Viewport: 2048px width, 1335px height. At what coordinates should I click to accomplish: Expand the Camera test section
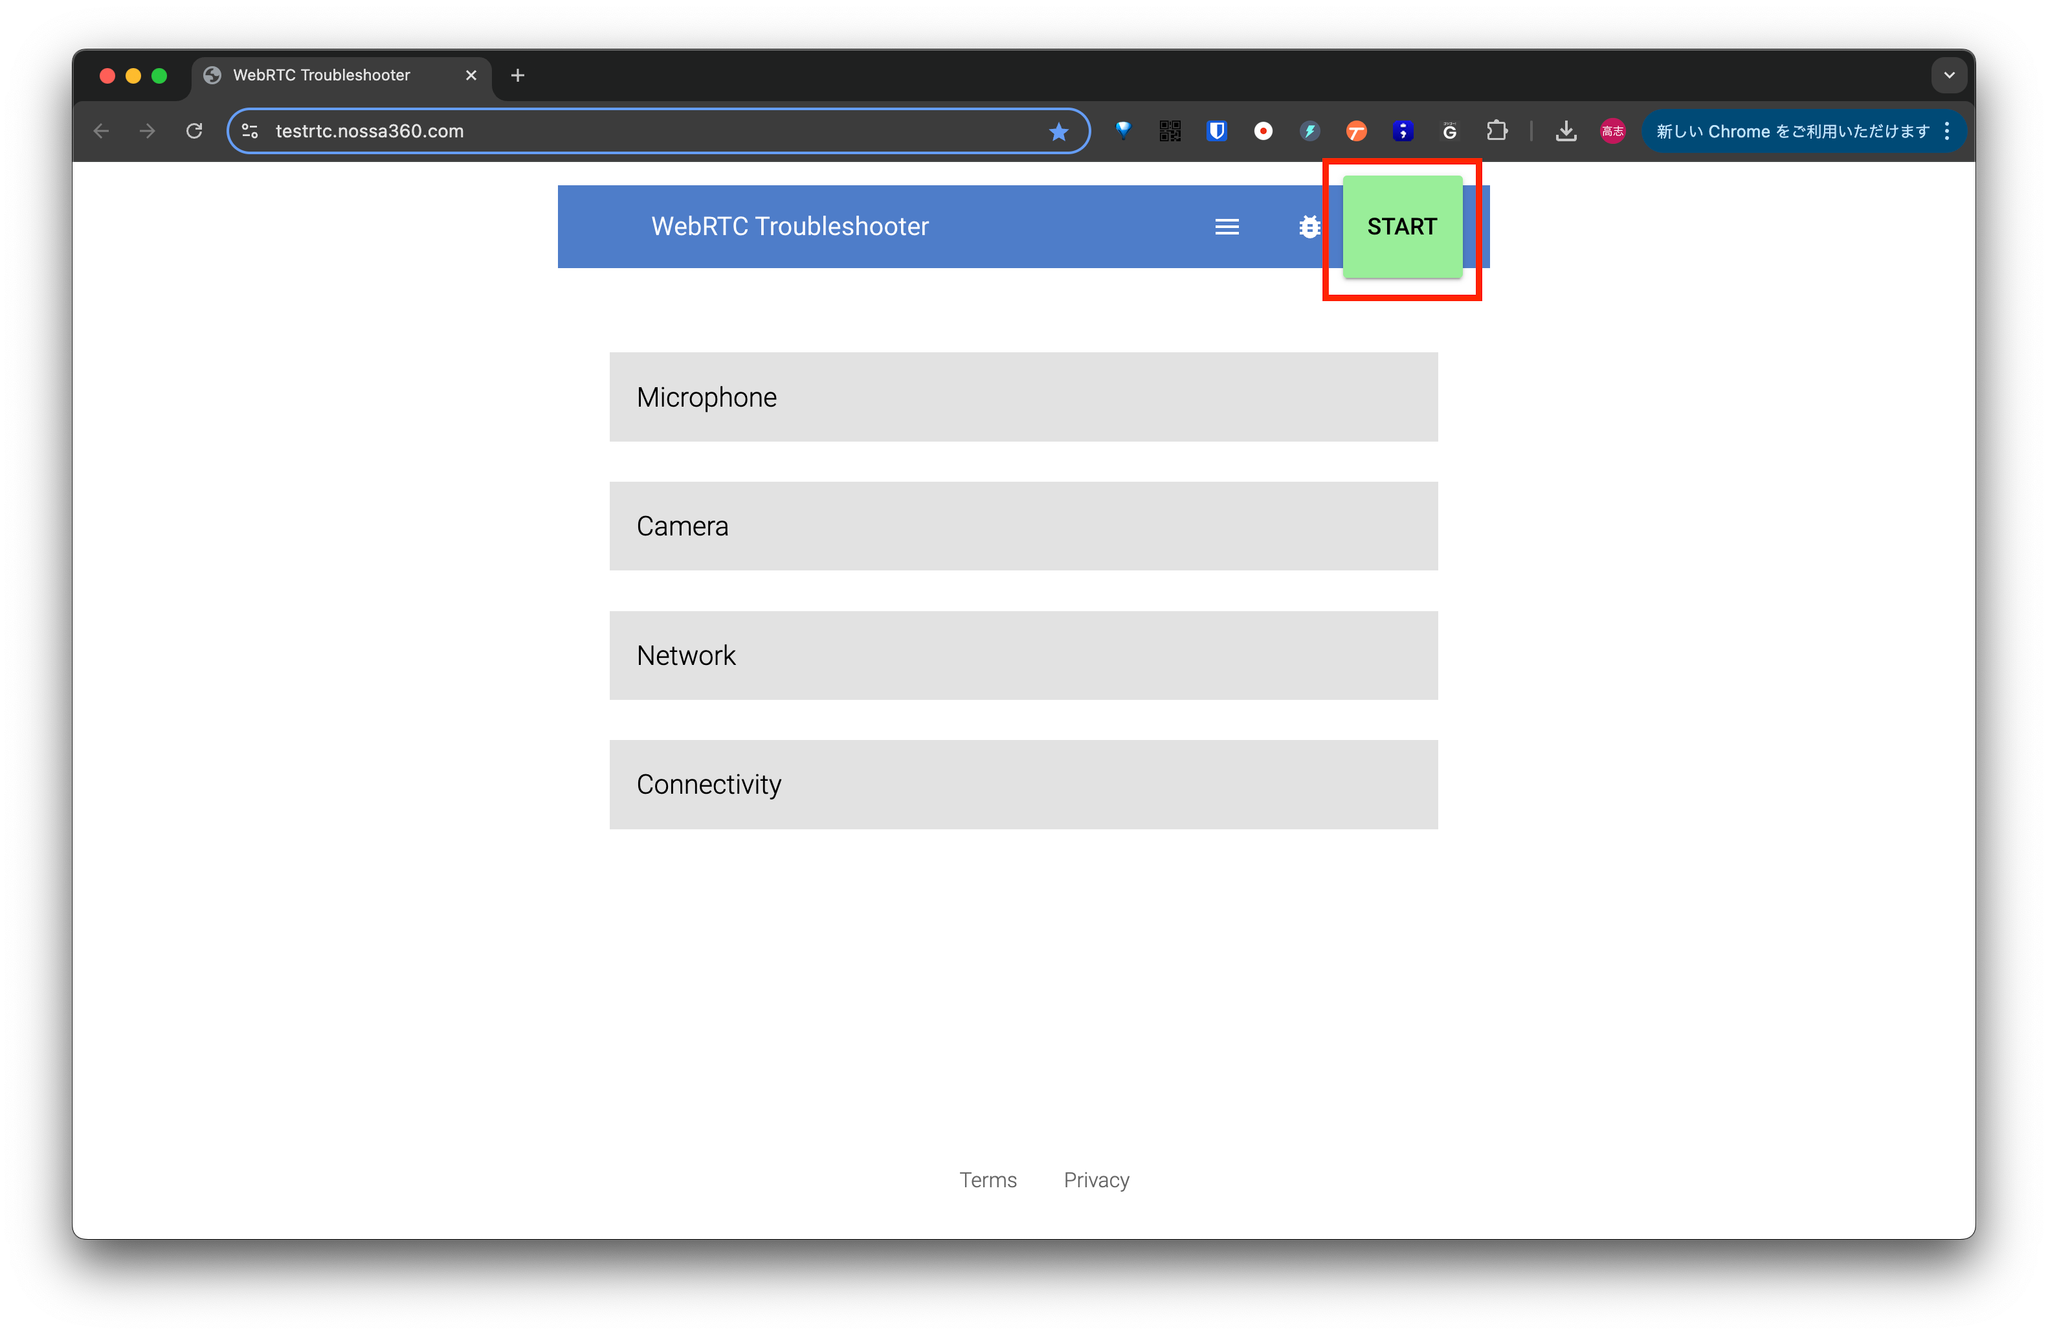click(1023, 526)
